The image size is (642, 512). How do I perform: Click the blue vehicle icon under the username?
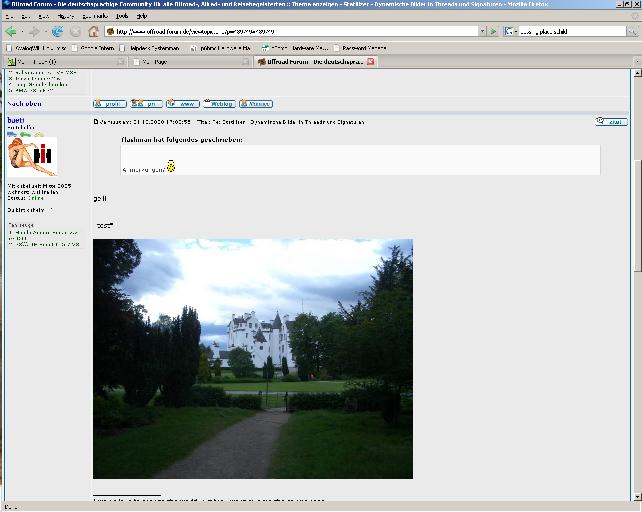12,134
